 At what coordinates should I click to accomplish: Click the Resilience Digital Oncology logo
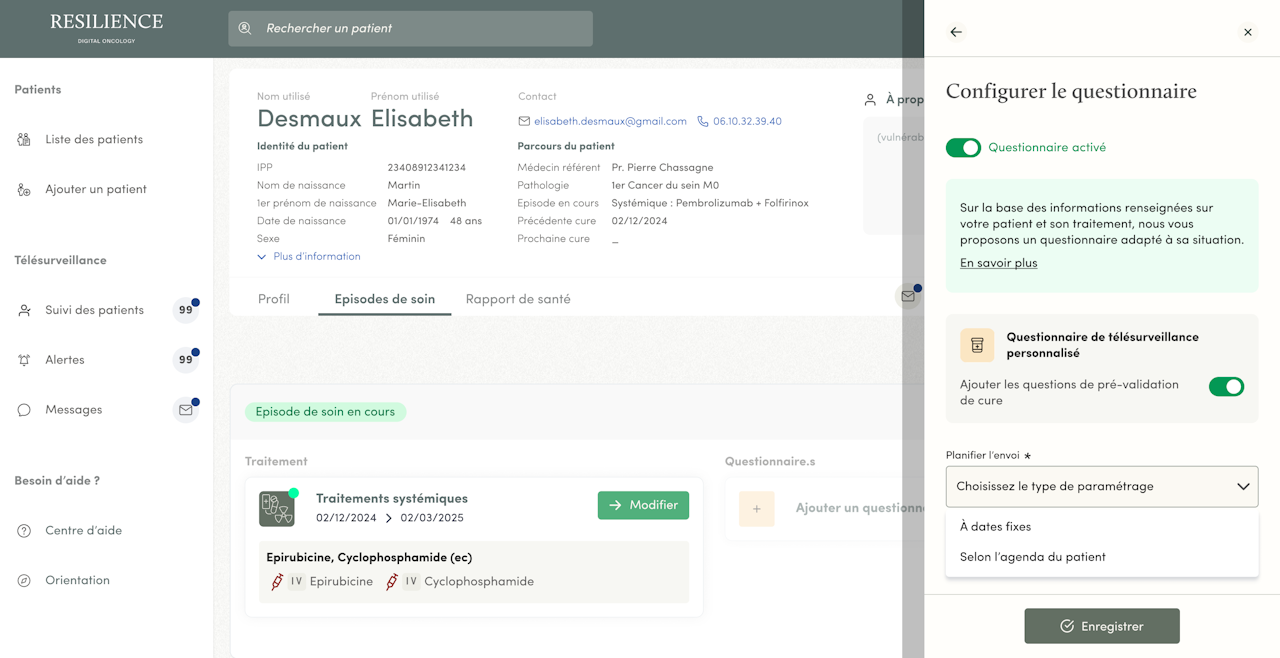(107, 27)
